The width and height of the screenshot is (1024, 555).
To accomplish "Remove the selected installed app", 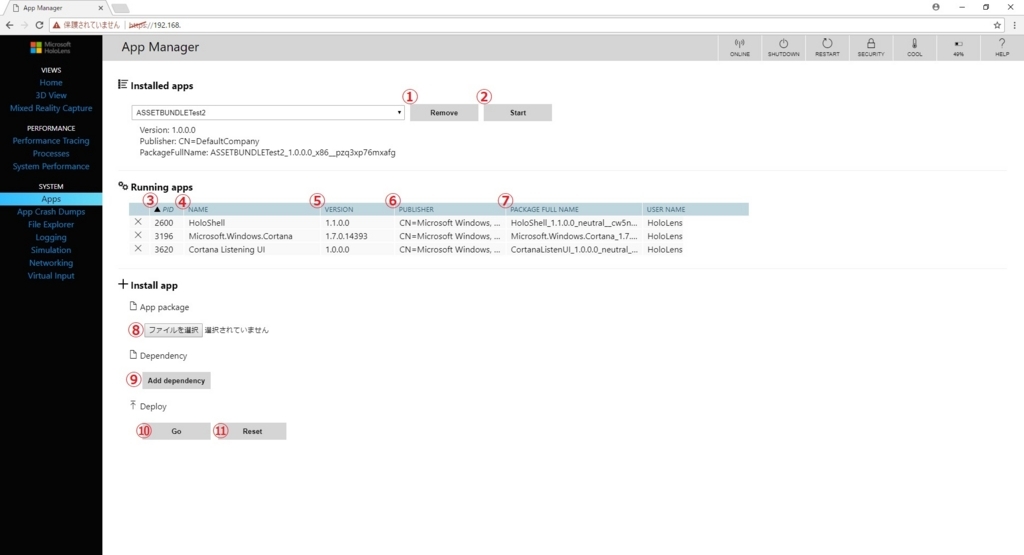I will [x=444, y=112].
